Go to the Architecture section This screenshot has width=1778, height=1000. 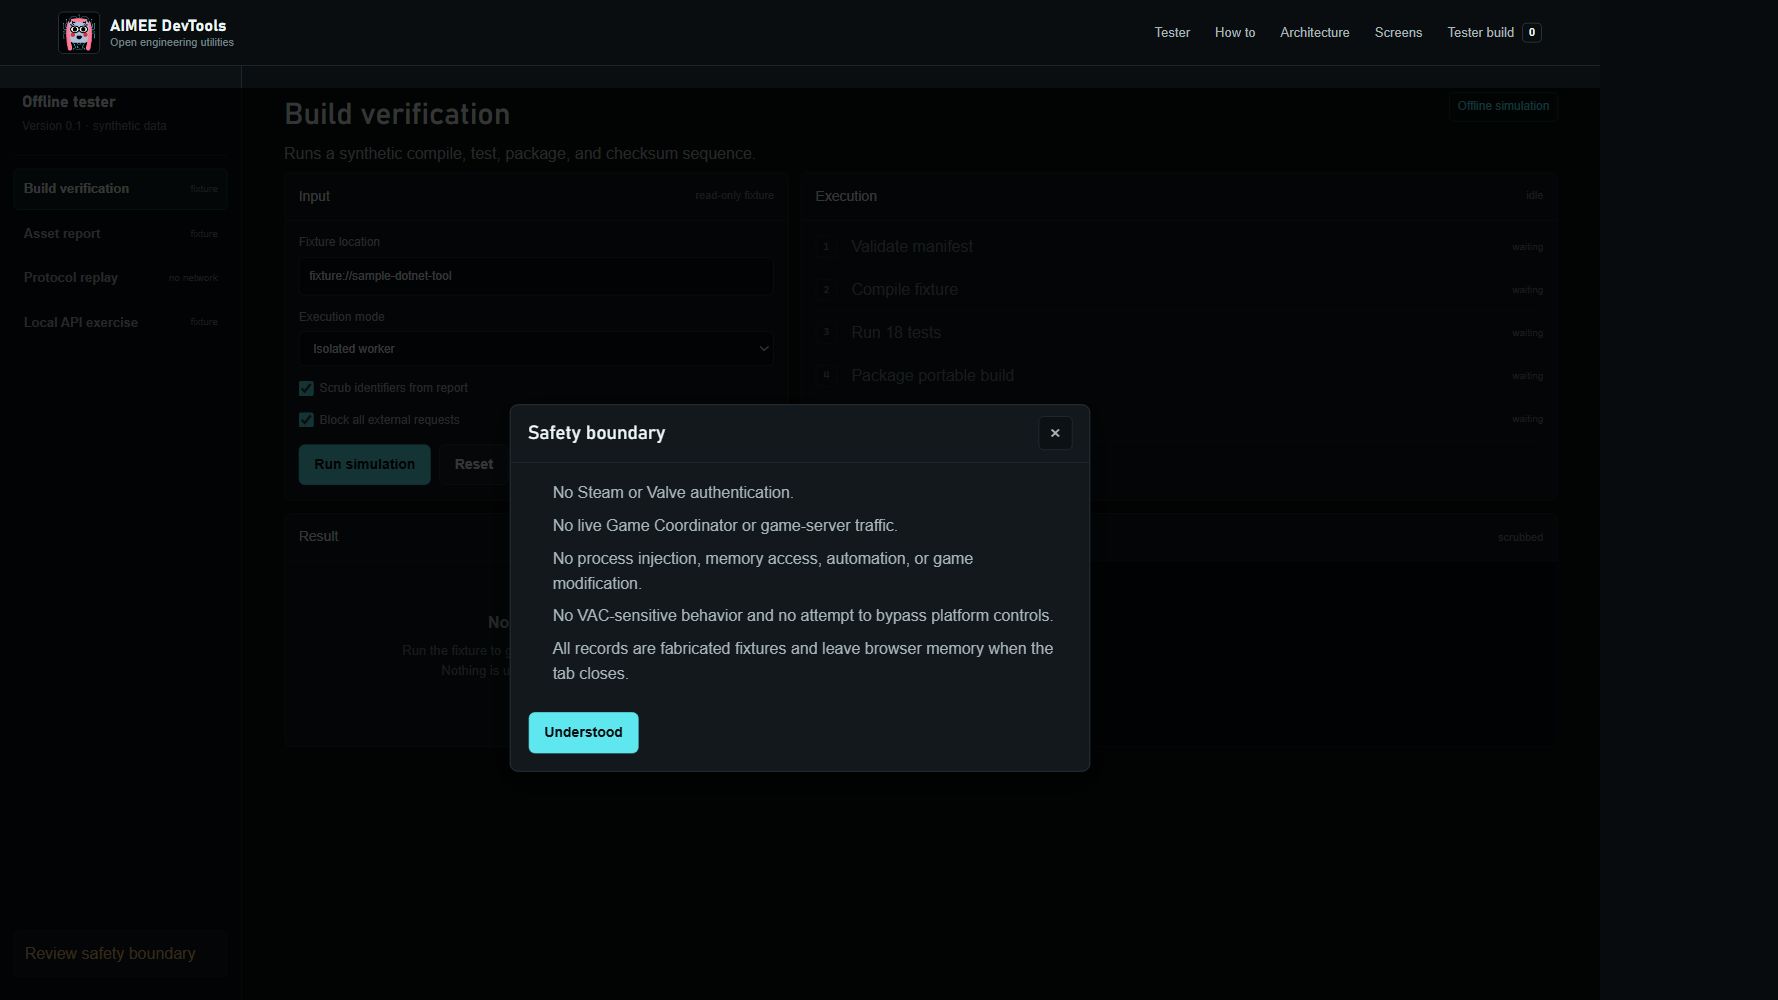coord(1314,33)
